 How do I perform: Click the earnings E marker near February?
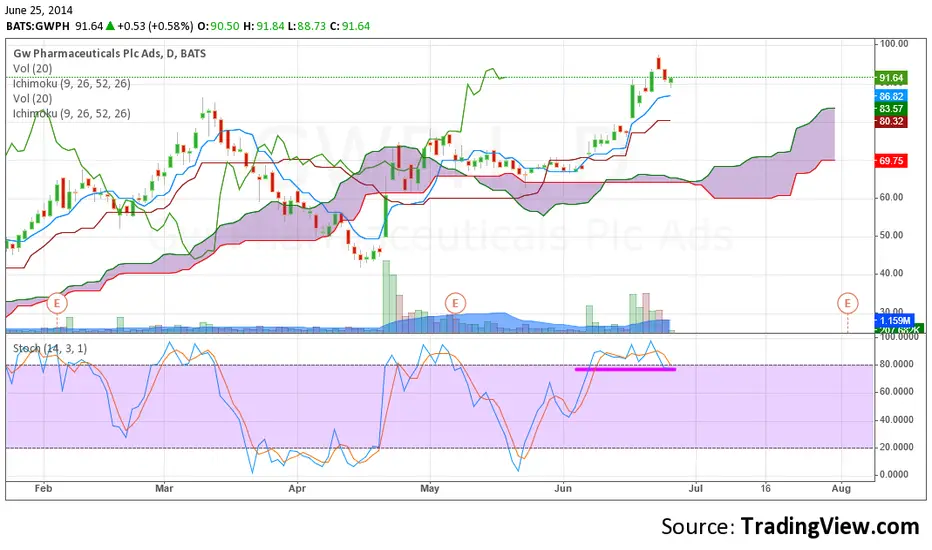(x=57, y=303)
